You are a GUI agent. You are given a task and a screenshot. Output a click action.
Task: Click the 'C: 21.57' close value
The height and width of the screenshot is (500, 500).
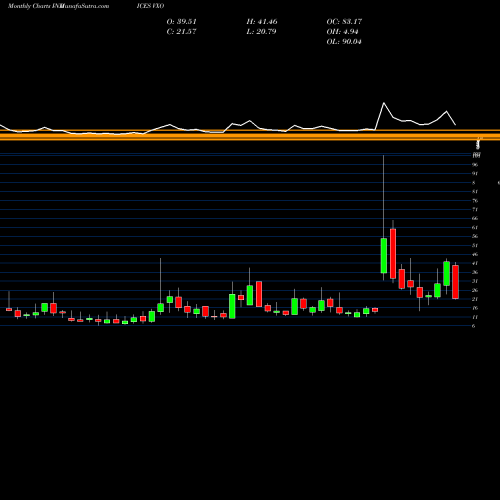pos(181,32)
